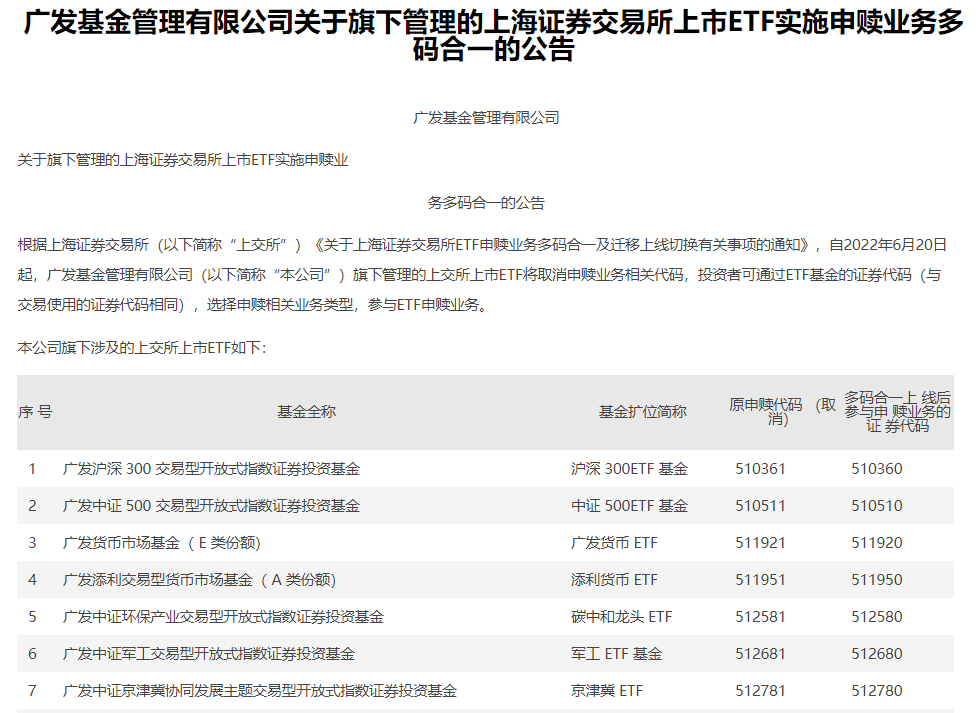Select the 广发货币市场基金 E 类份额 cell
980x713 pixels.
coord(161,543)
